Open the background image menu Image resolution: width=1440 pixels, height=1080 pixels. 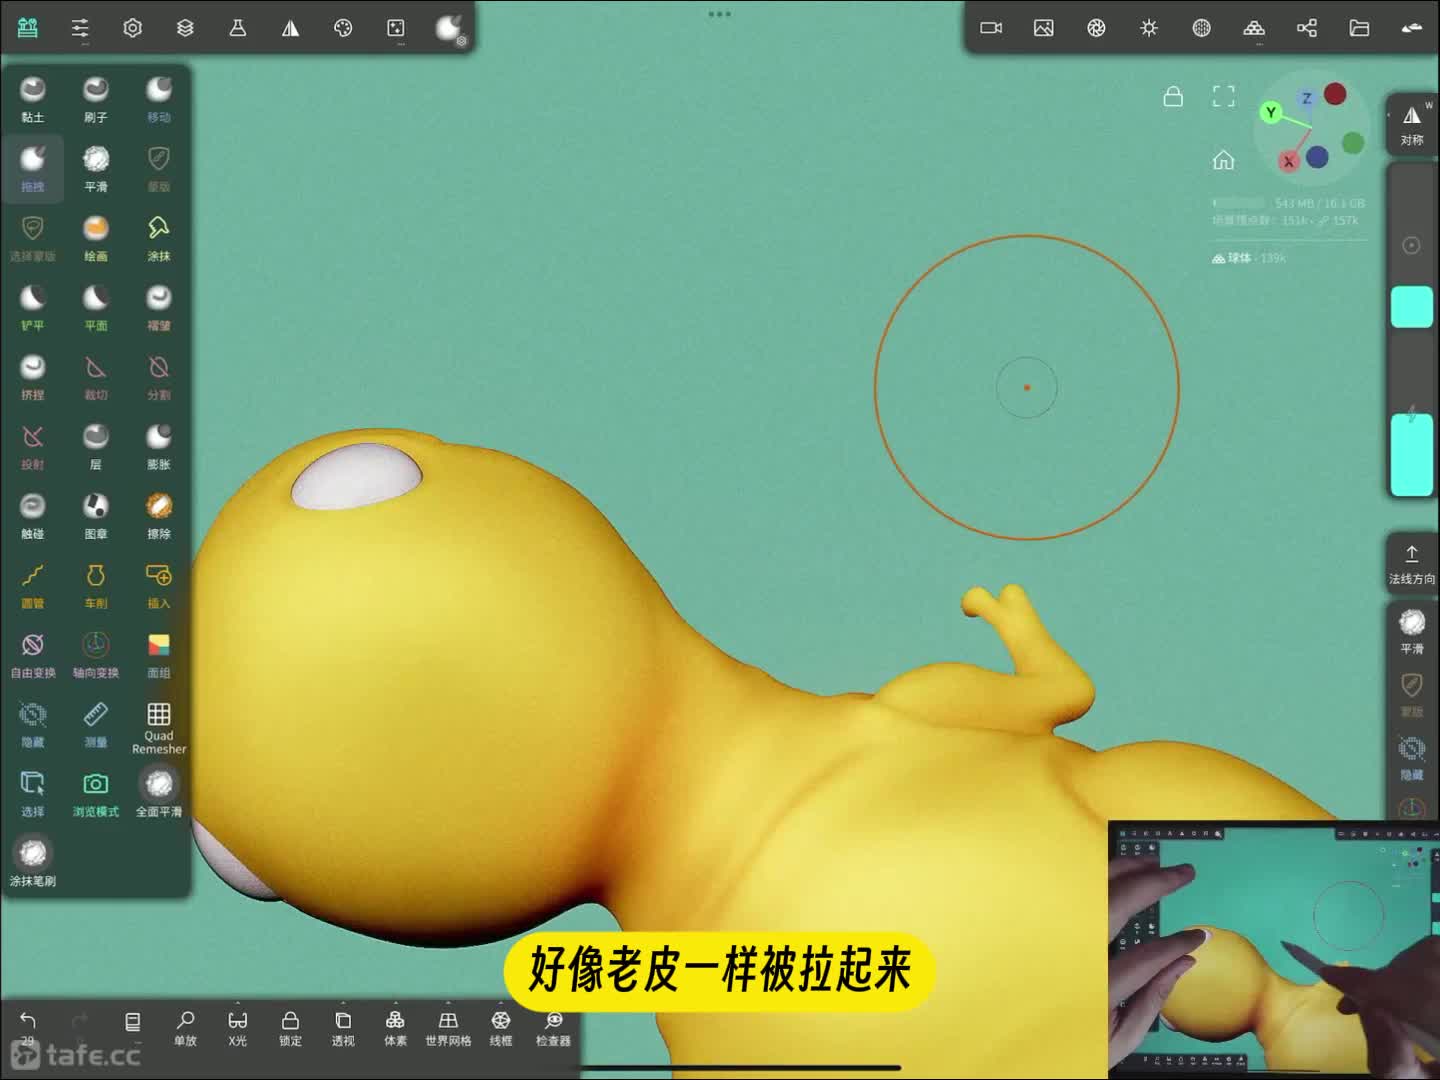[x=1043, y=28]
